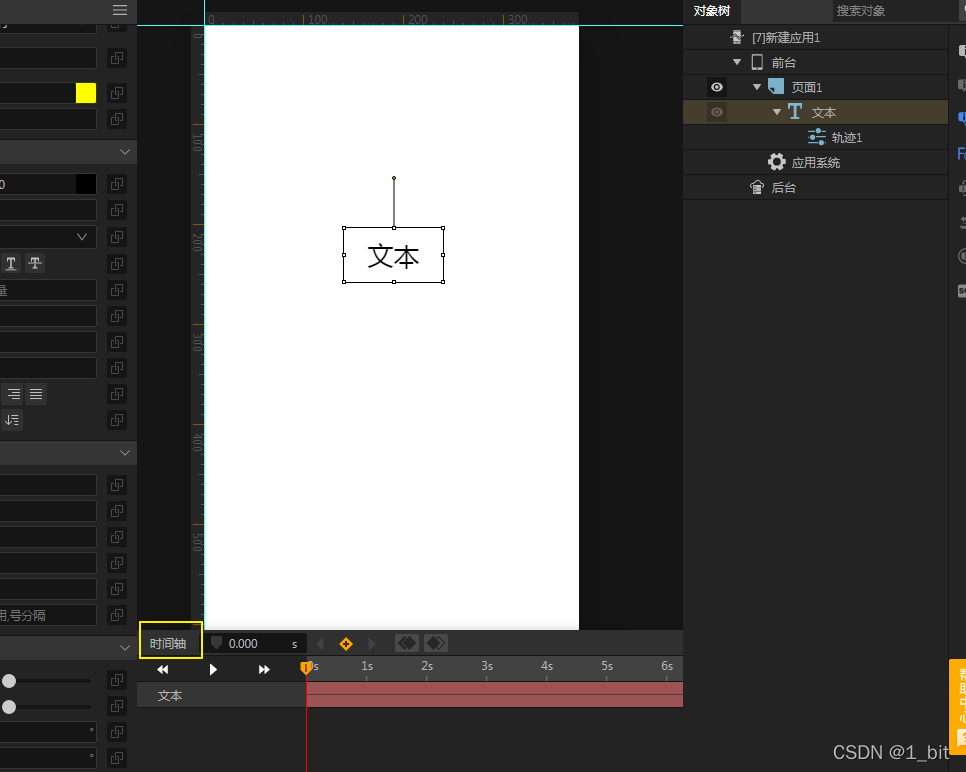Click the first double-diamond keyframe button

click(407, 644)
